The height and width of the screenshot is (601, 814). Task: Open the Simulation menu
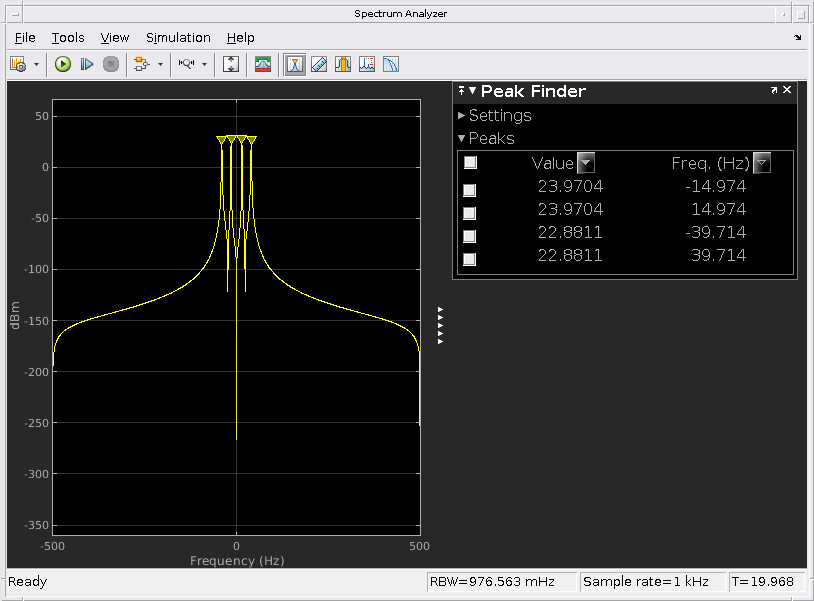point(178,38)
